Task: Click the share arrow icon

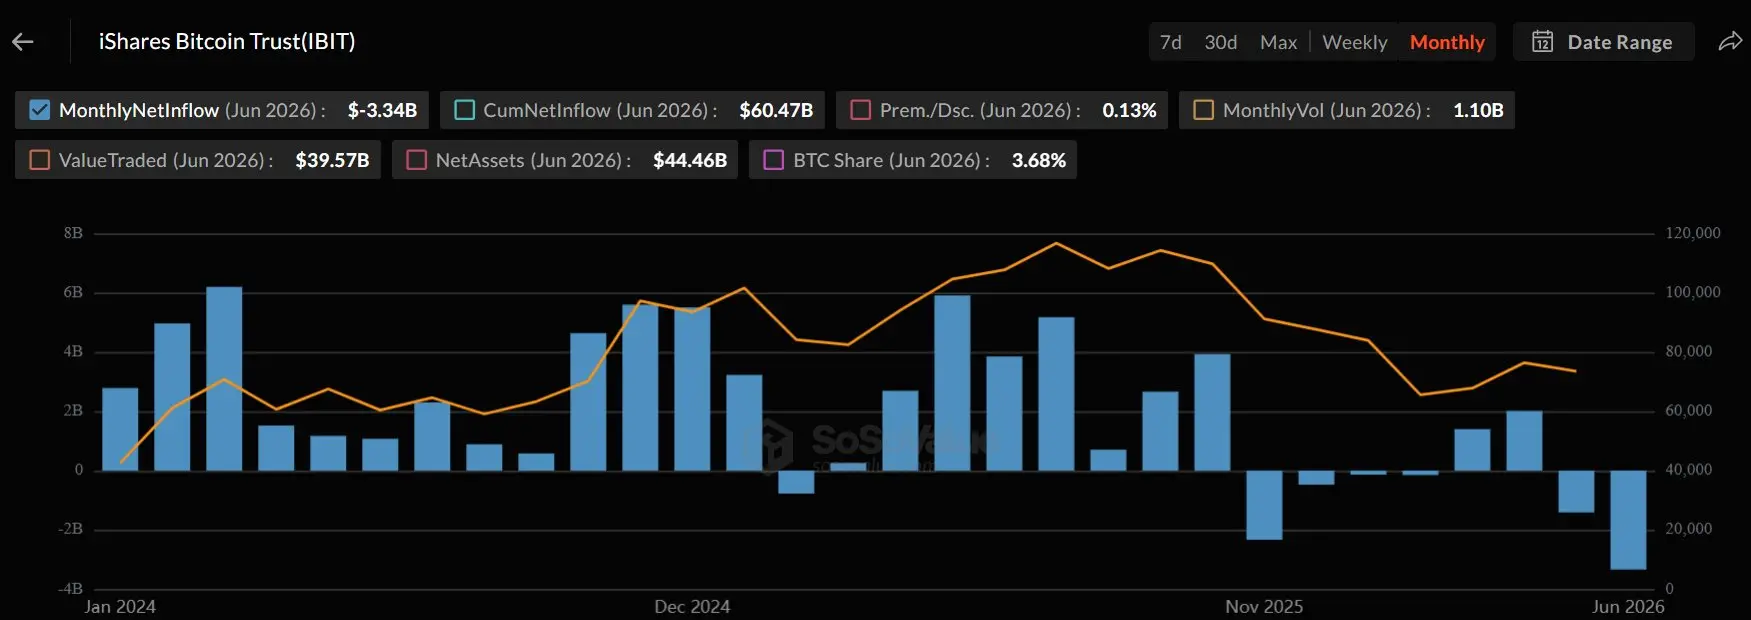Action: (1730, 42)
